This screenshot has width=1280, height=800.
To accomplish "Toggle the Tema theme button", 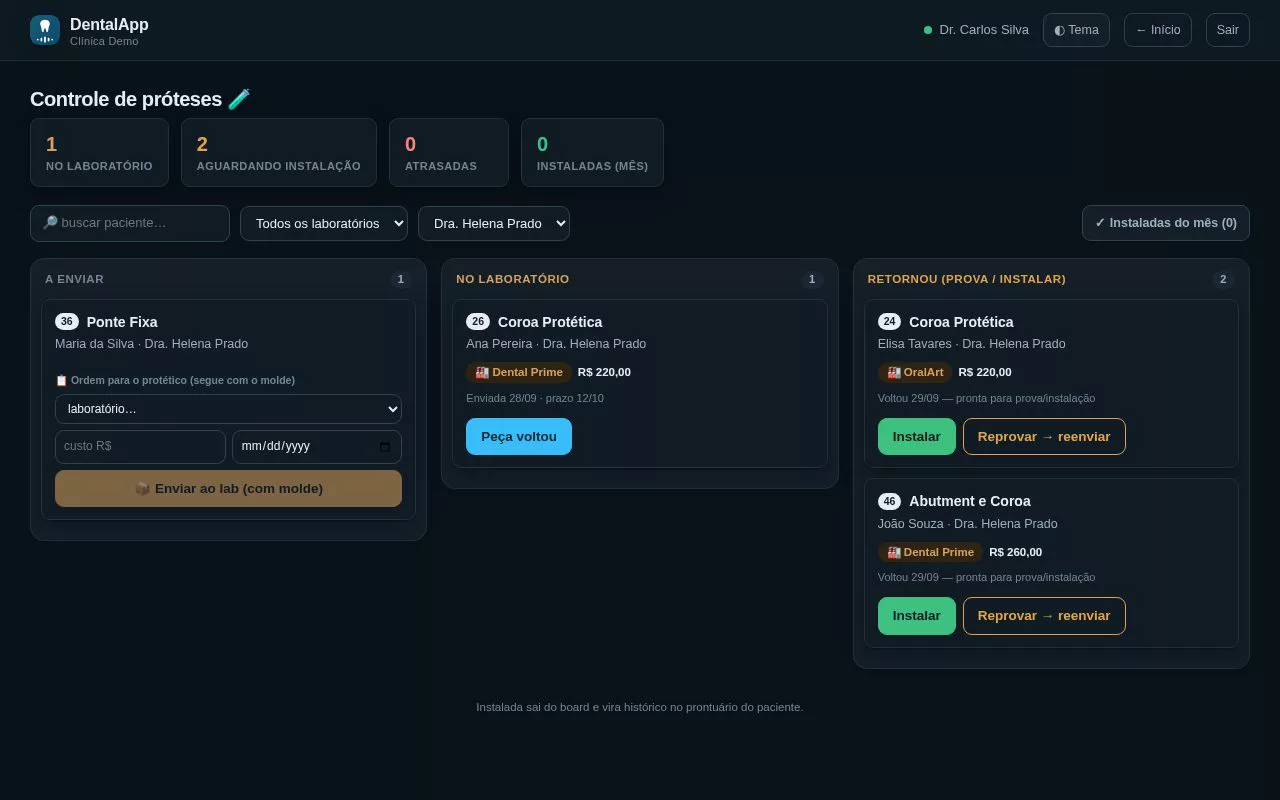I will pos(1076,30).
